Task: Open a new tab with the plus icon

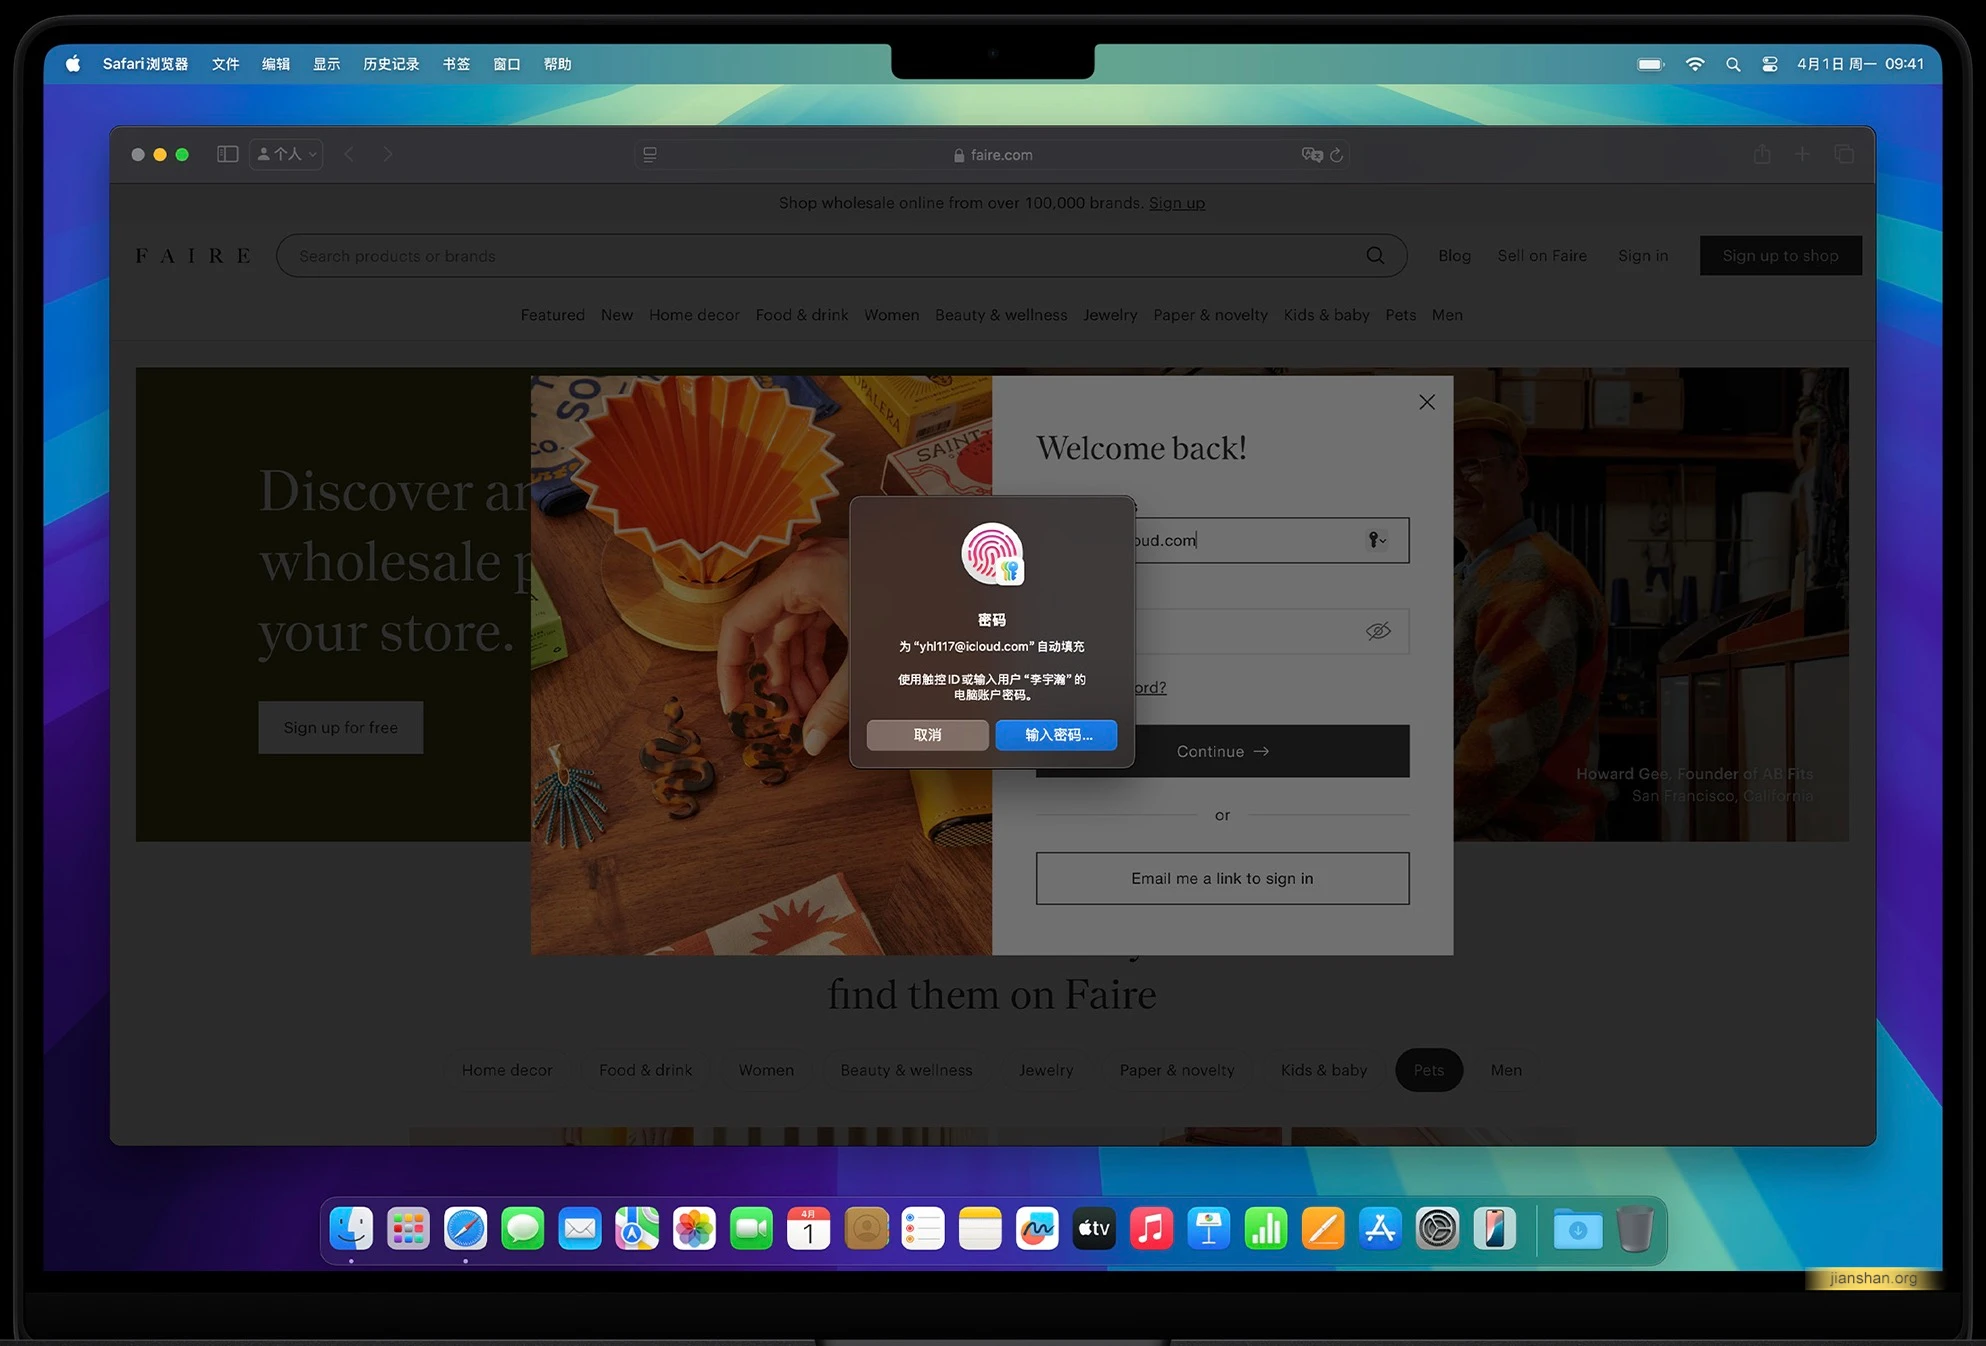Action: pos(1802,154)
